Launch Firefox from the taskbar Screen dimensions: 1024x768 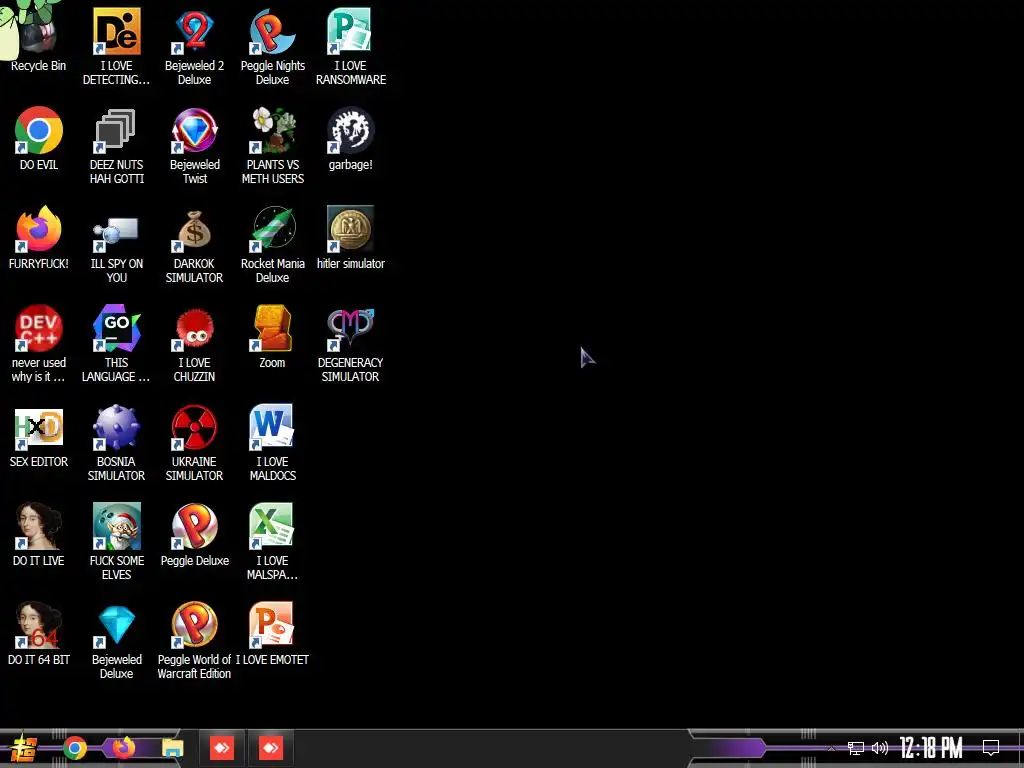[123, 748]
